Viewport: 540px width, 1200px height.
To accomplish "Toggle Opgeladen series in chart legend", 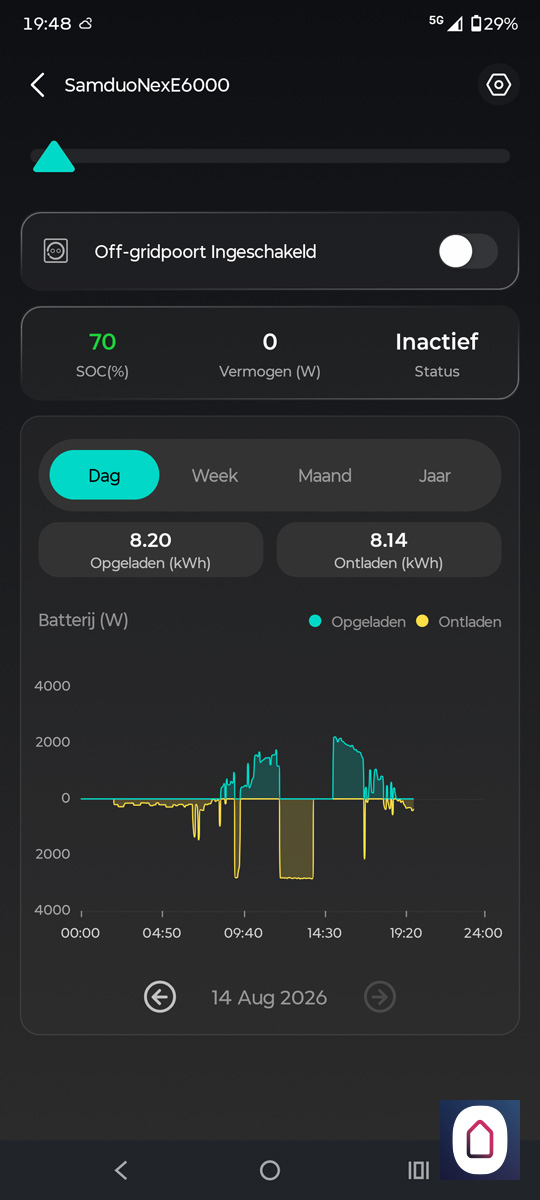I will point(357,622).
